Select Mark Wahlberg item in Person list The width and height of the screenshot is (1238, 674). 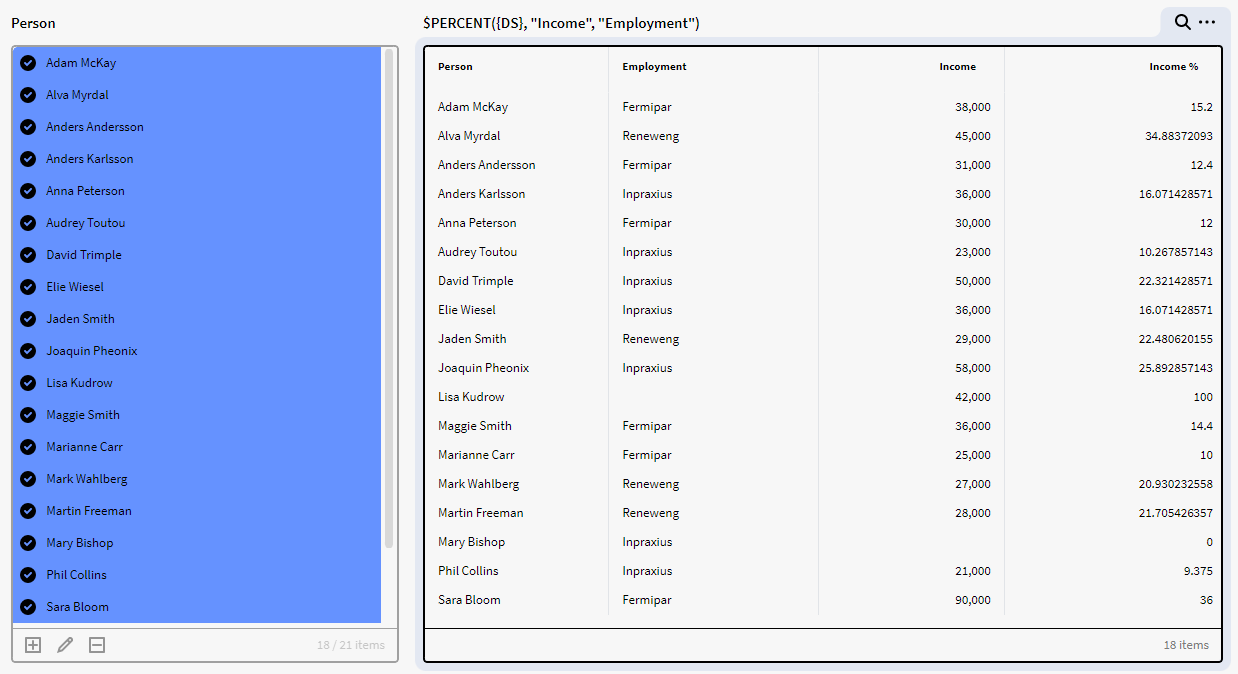coord(87,479)
